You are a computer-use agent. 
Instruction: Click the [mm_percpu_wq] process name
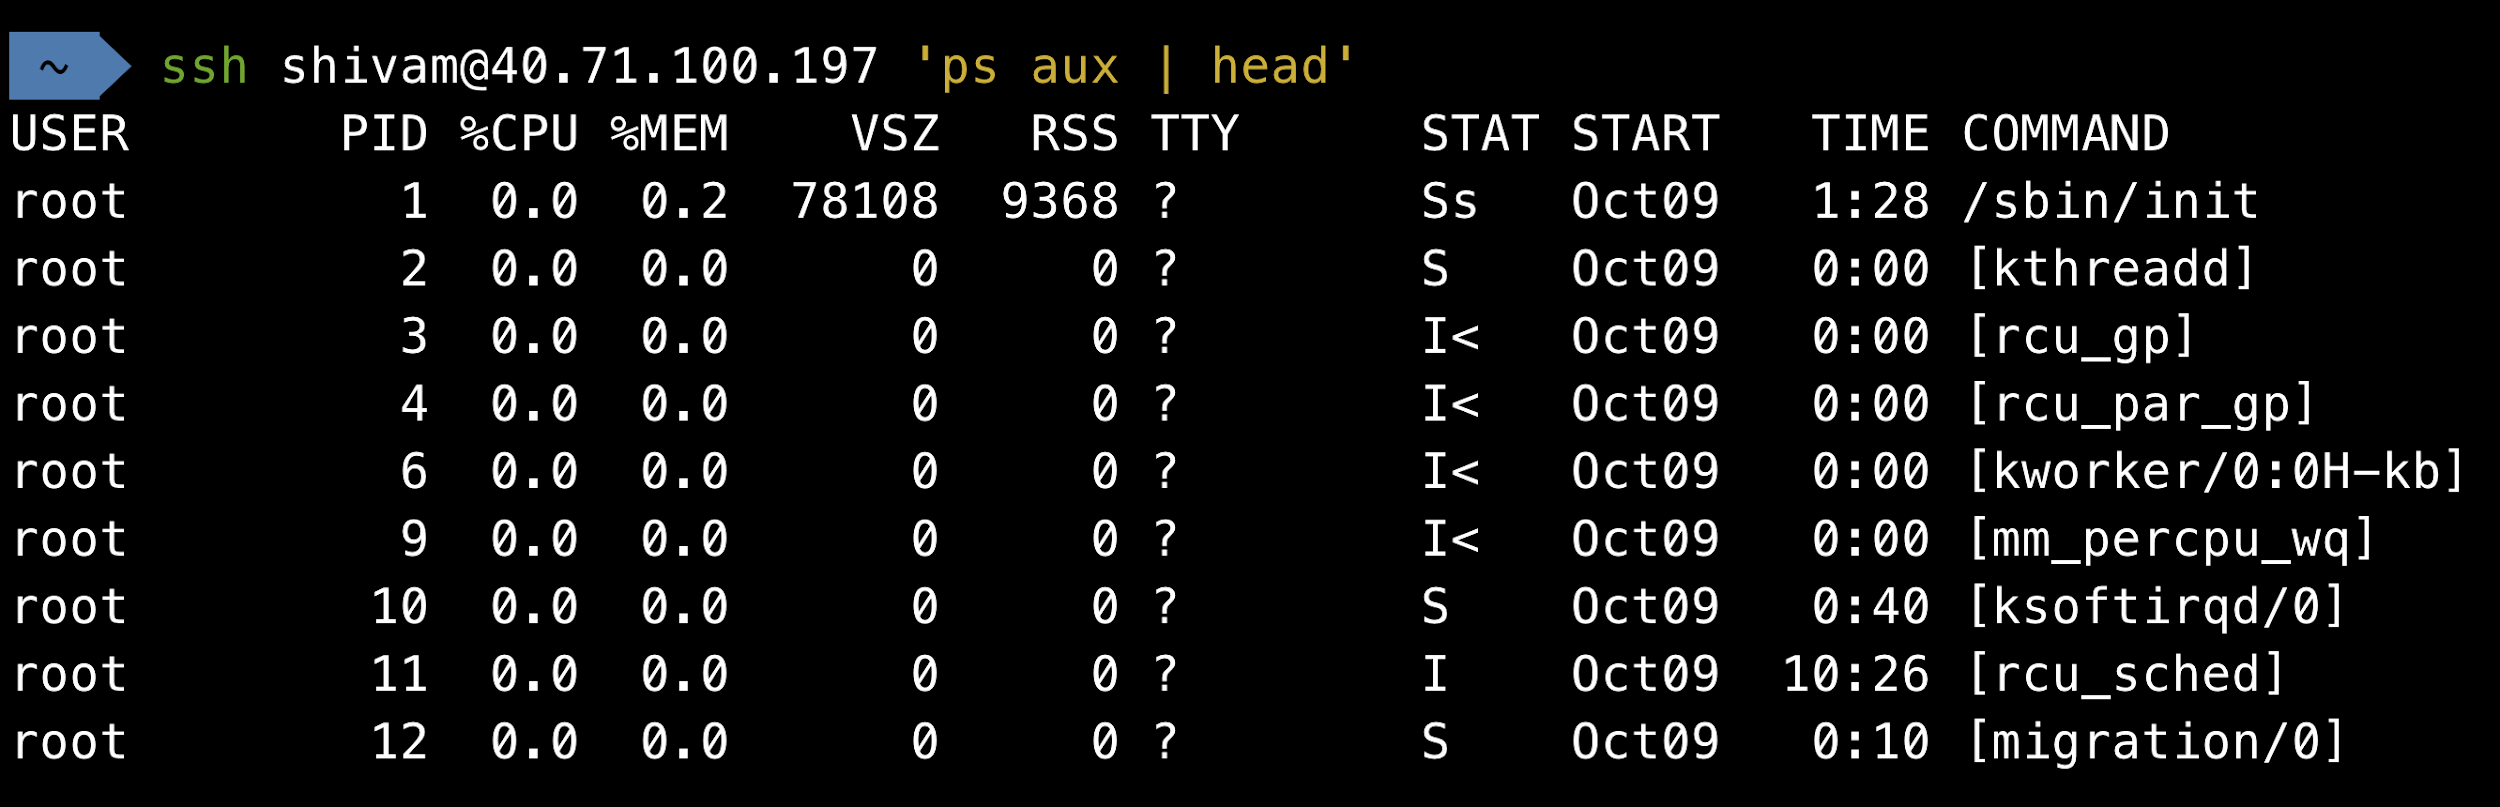tap(2170, 540)
